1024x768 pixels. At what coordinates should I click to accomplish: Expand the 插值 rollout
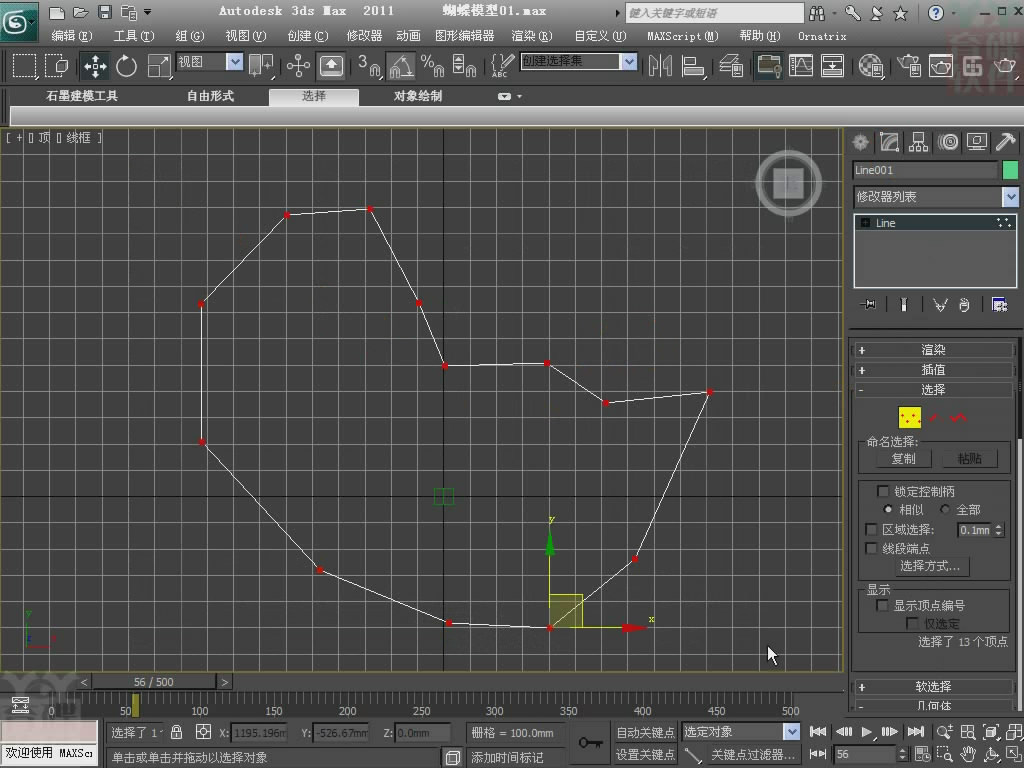coord(934,370)
